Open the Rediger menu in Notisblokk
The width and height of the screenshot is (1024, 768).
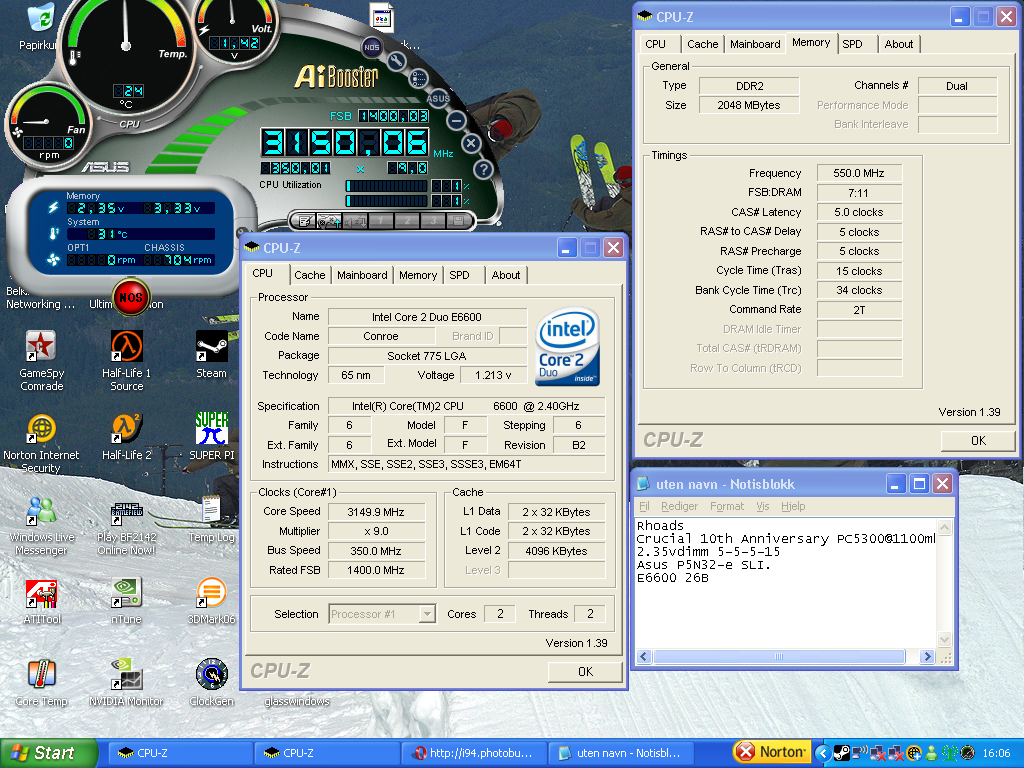coord(679,506)
